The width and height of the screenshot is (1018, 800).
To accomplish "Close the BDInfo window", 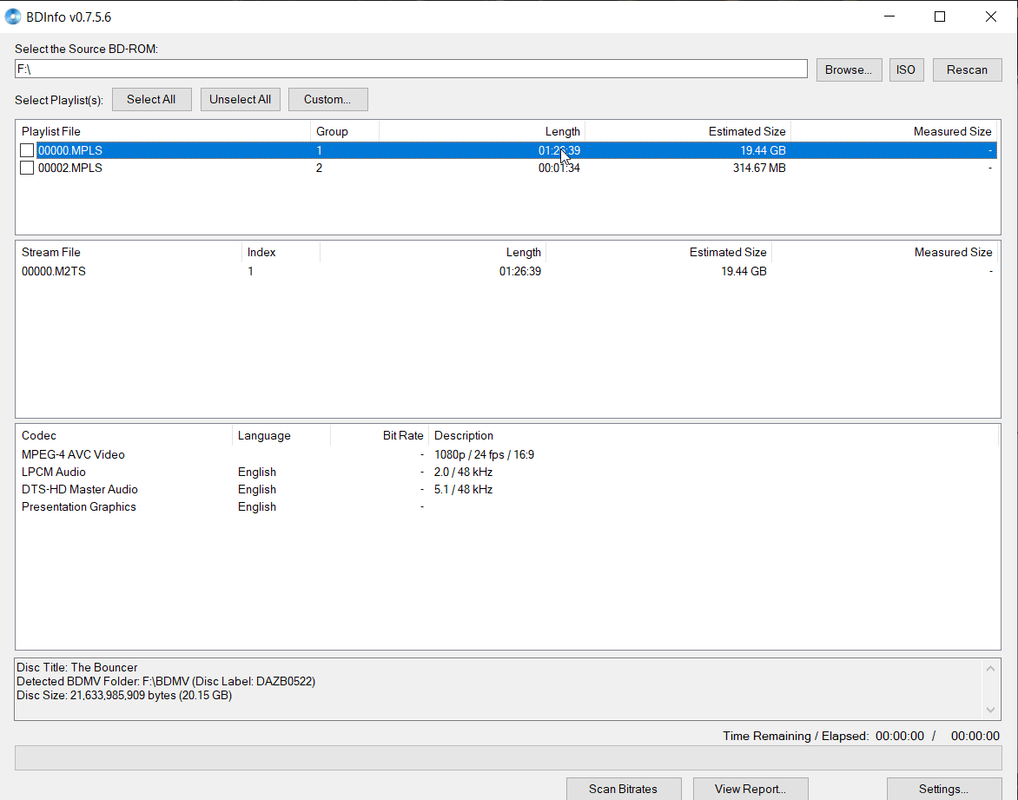I will click(x=991, y=16).
